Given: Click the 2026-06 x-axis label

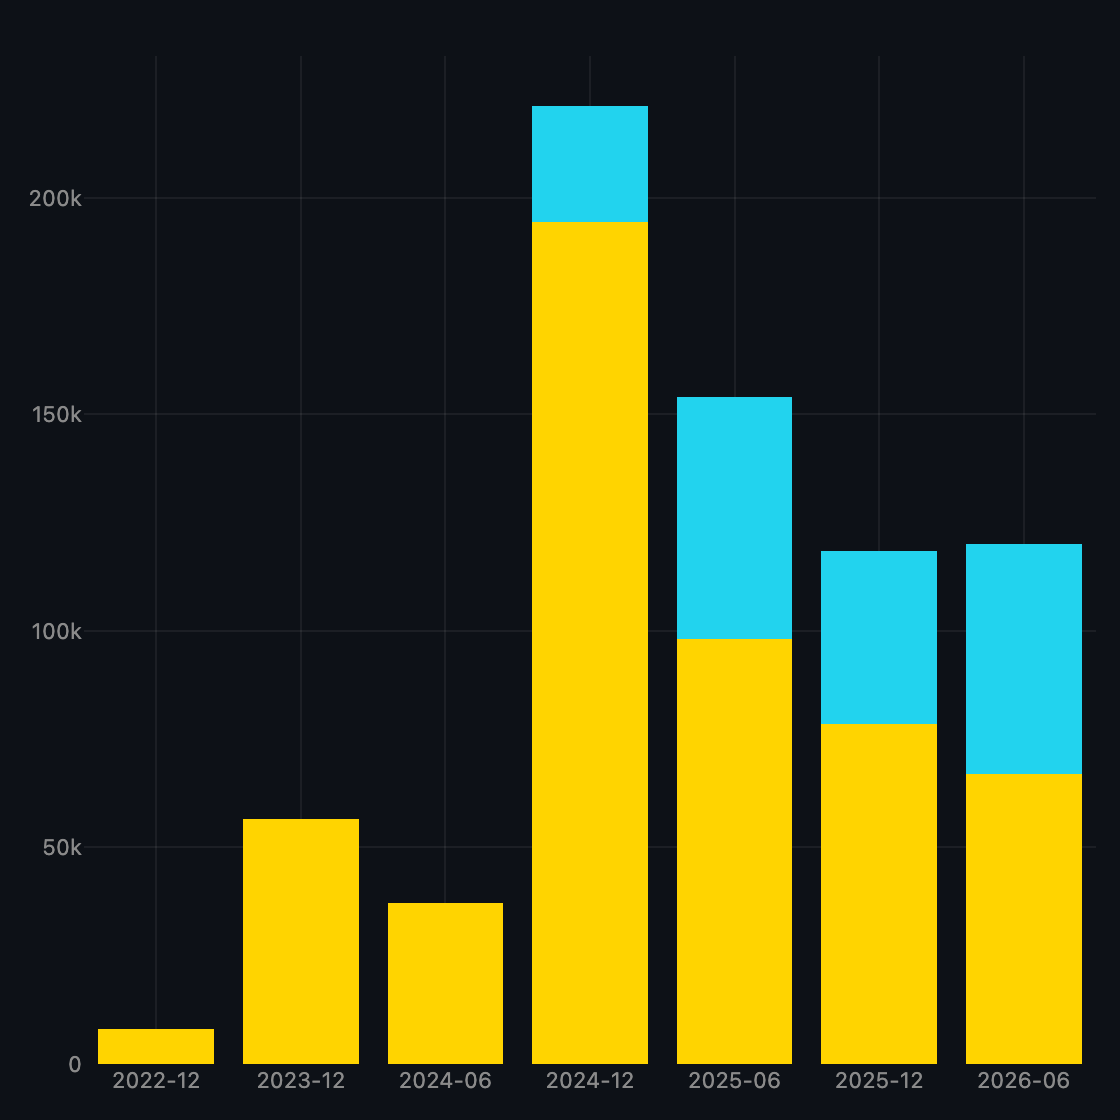Looking at the screenshot, I should pos(1024,1081).
